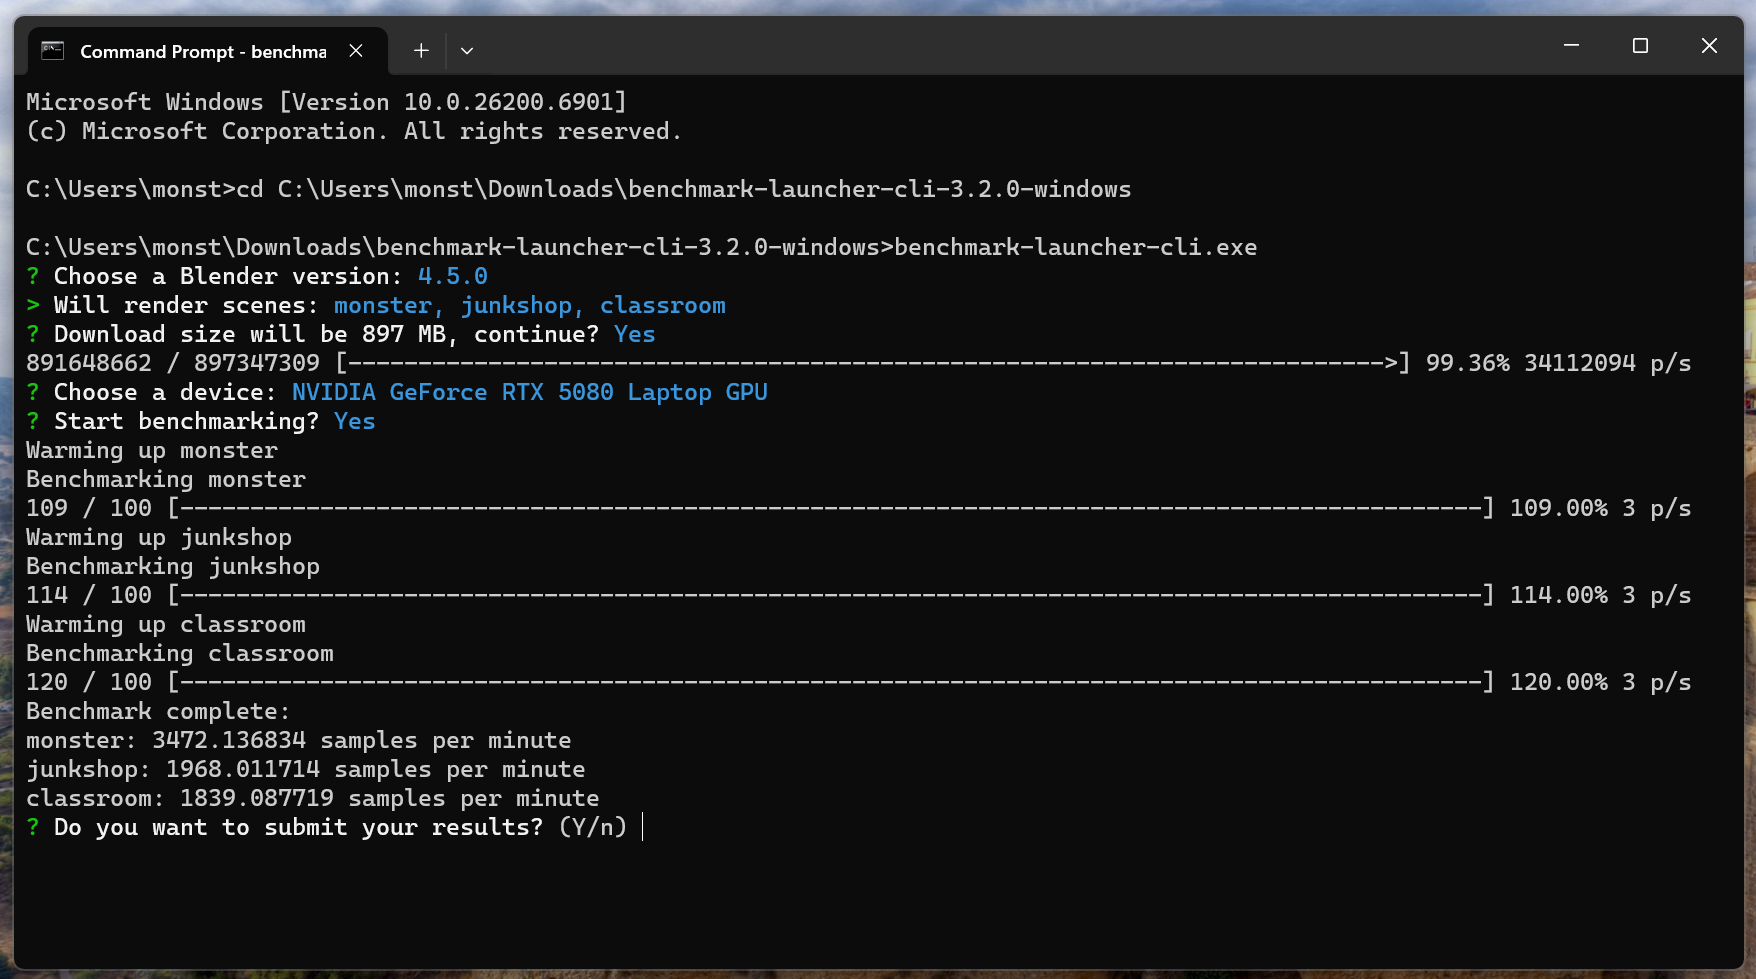Viewport: 1756px width, 979px height.
Task: Click the classroom 120.00% progress bar
Action: [830, 682]
